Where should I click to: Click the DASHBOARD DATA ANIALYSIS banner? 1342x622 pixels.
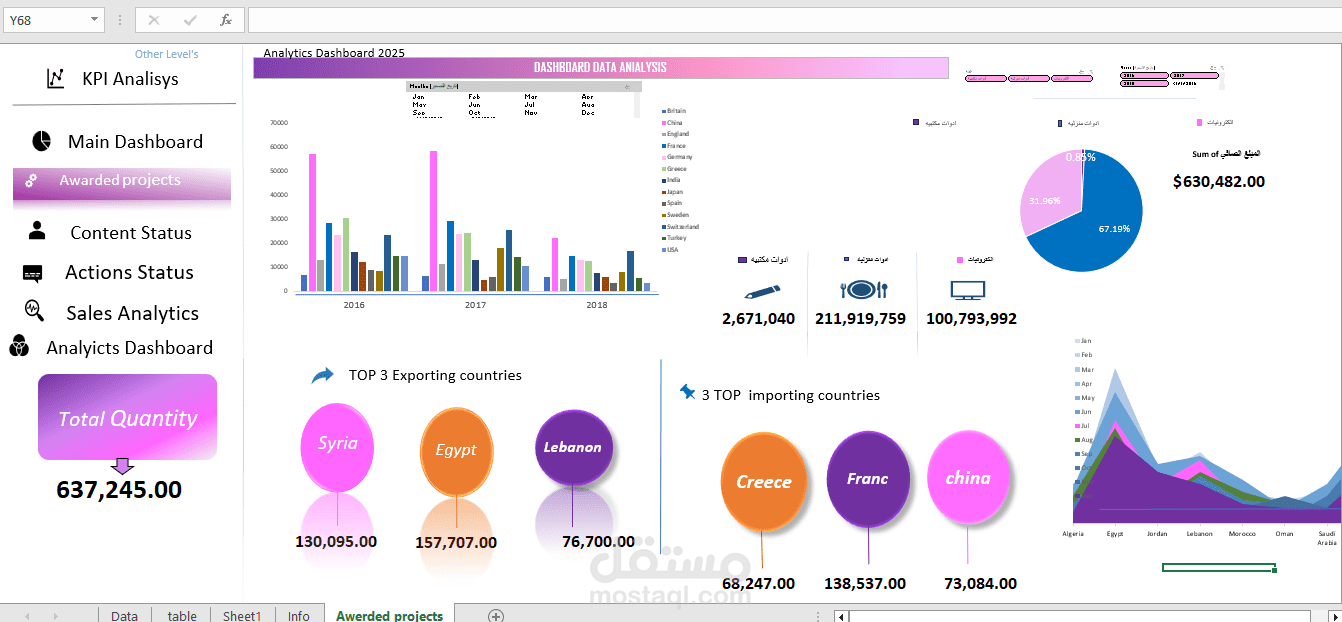[x=600, y=67]
